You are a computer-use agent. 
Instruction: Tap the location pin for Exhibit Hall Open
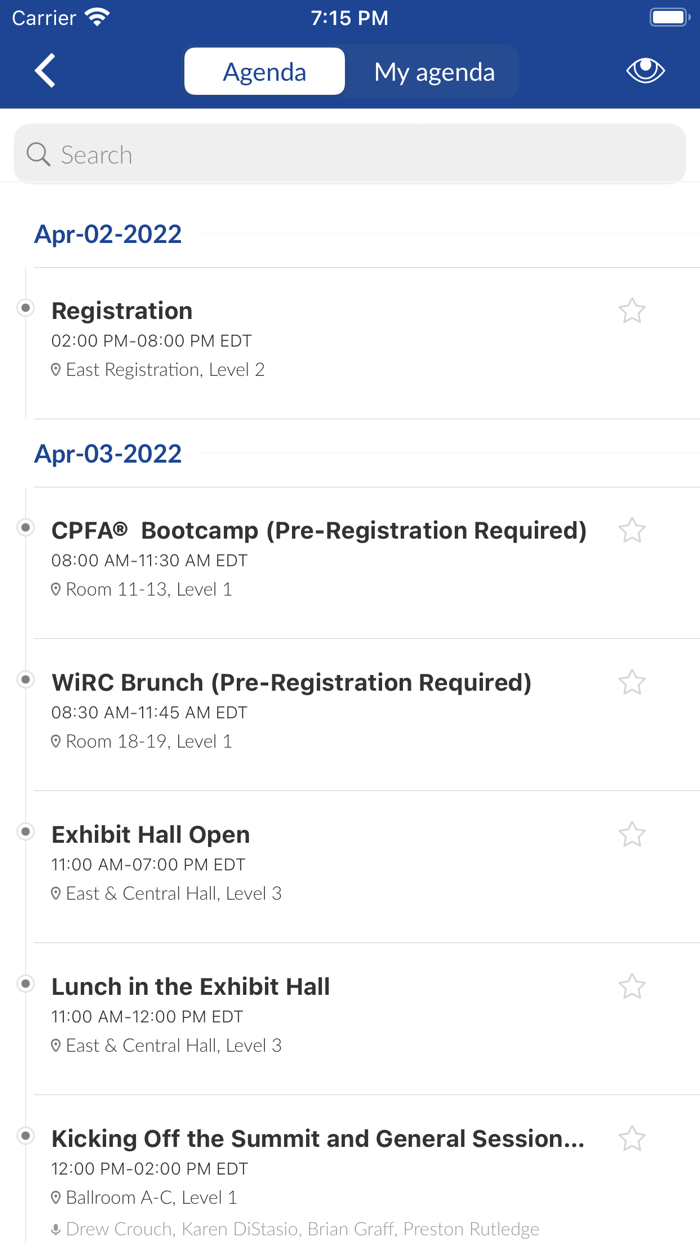point(56,893)
